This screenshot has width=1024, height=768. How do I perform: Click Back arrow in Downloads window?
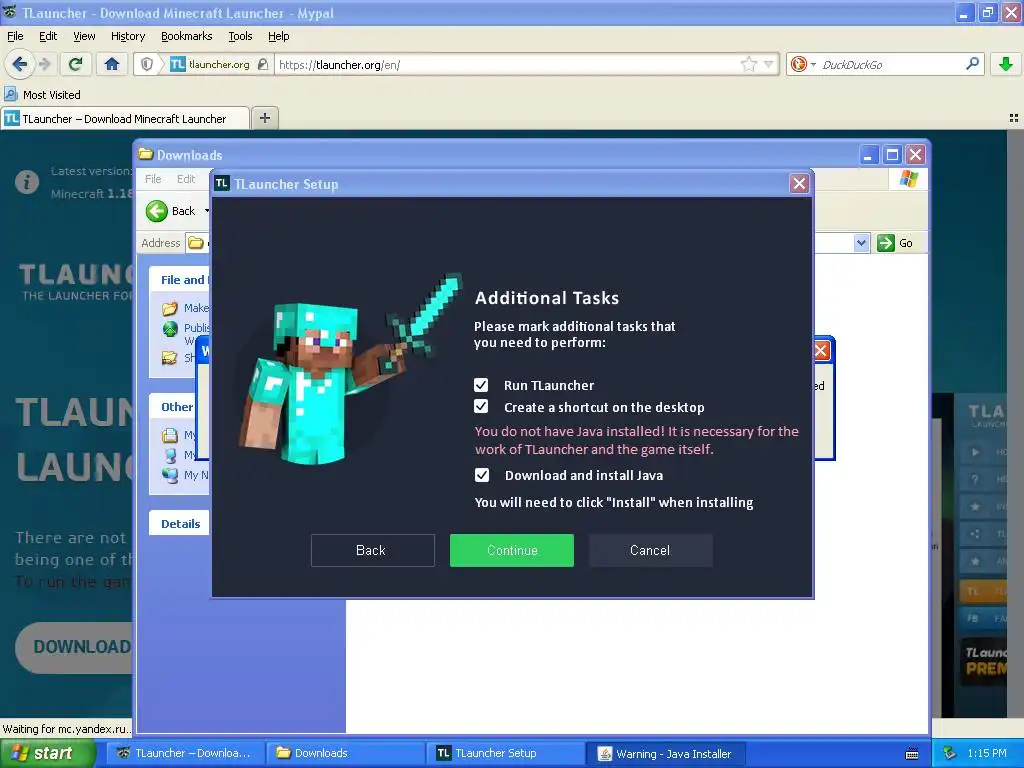click(x=157, y=211)
